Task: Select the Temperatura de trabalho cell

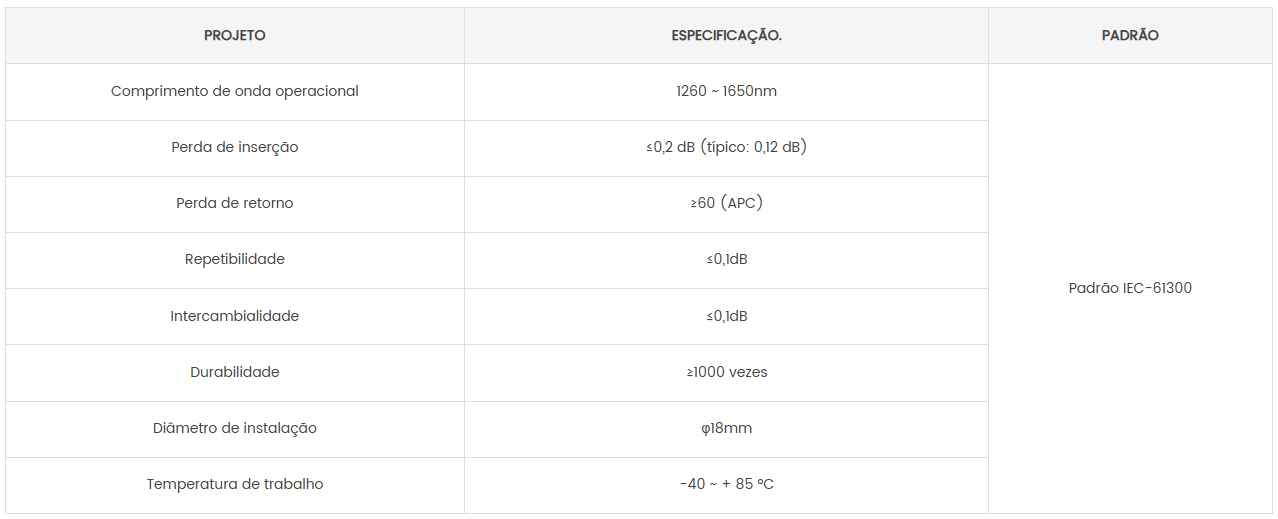Action: (x=235, y=484)
